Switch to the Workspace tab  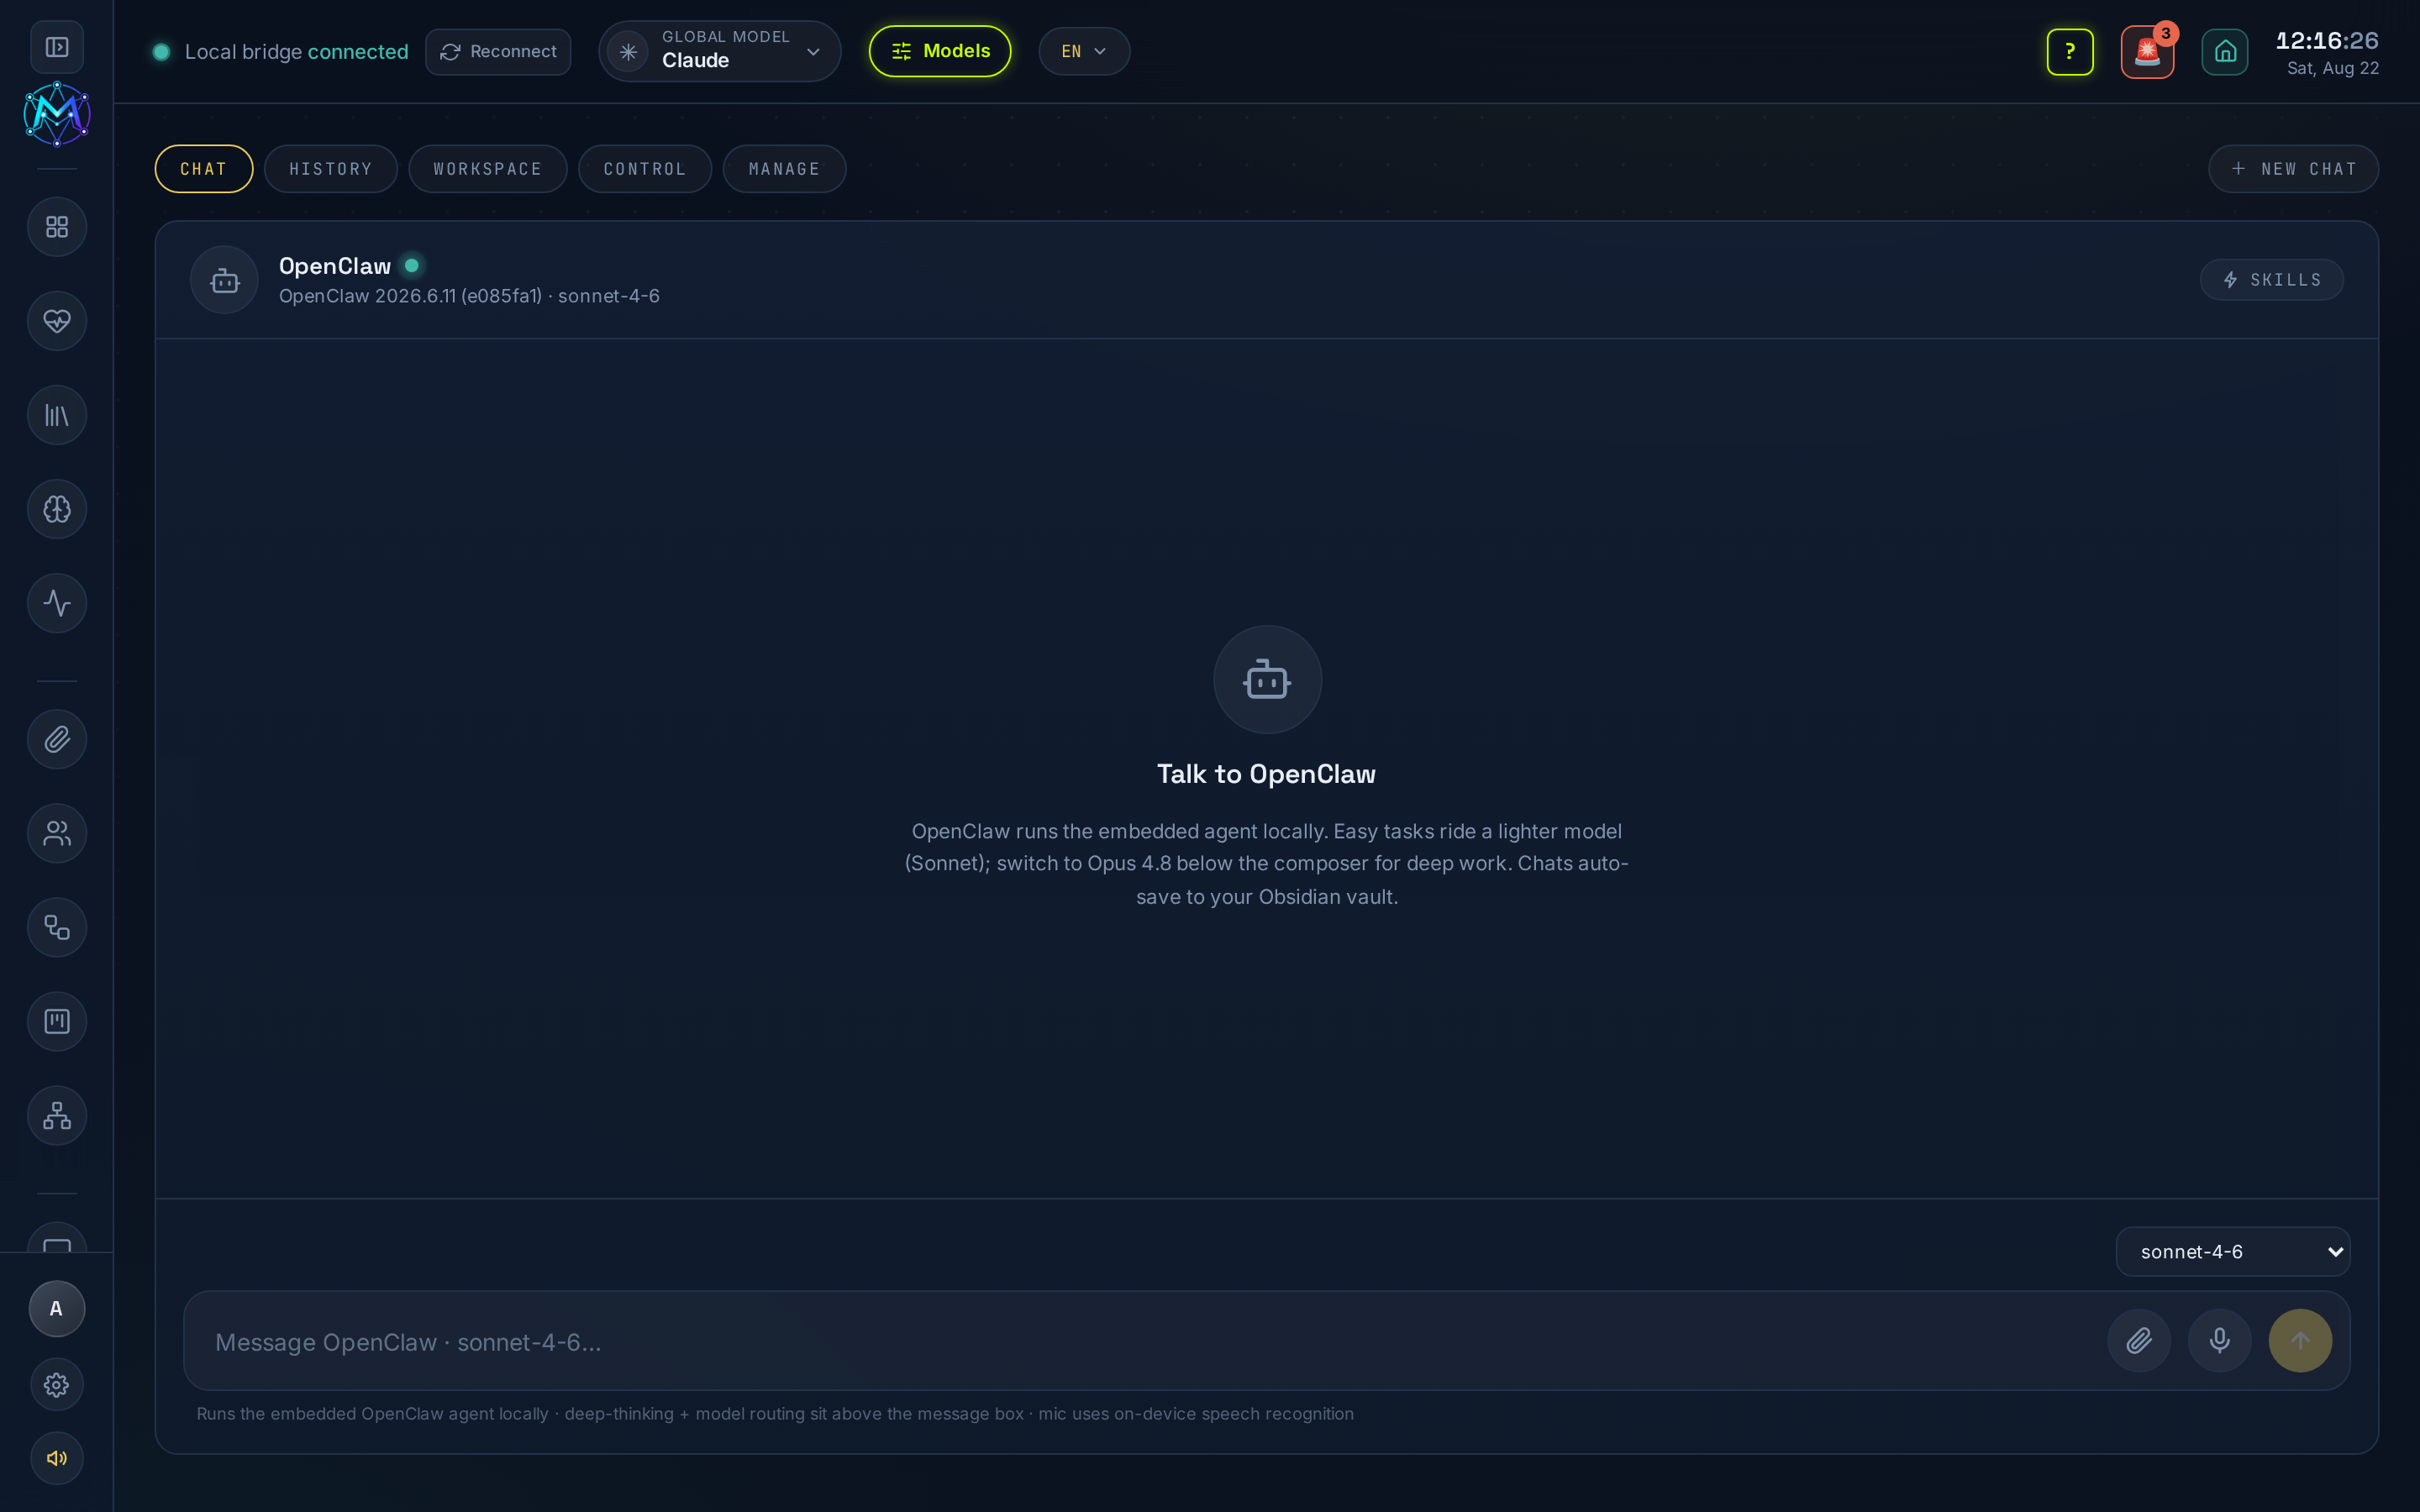pos(488,169)
